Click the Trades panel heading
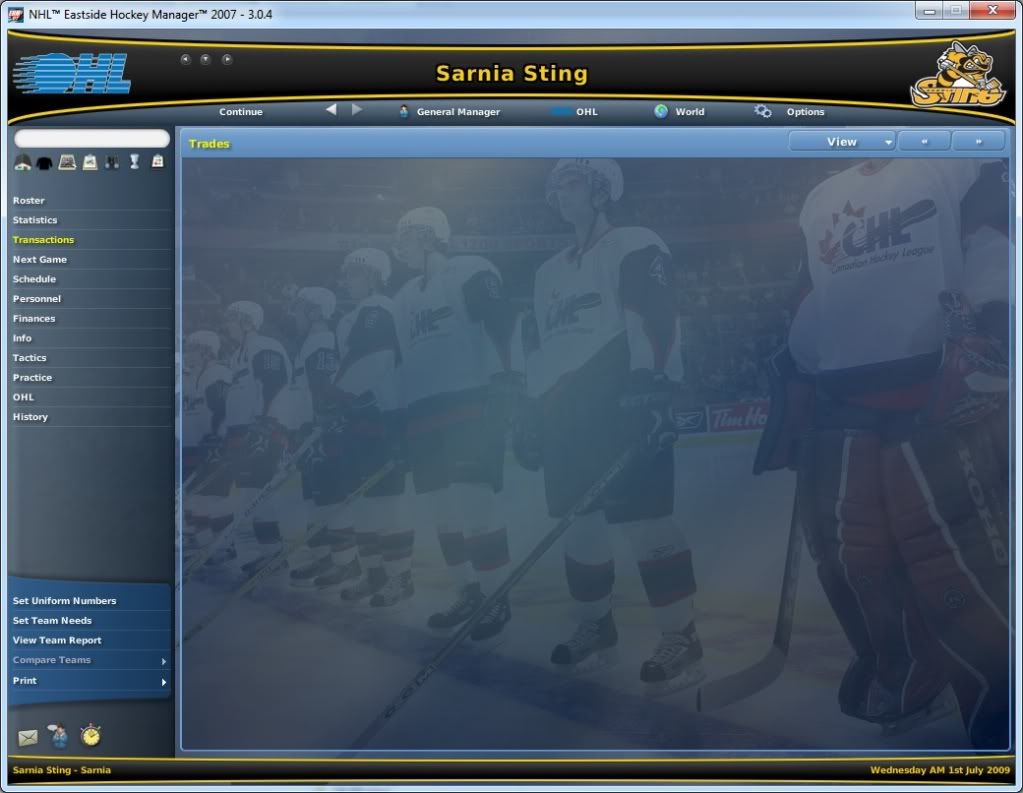The image size is (1023, 793). point(209,144)
